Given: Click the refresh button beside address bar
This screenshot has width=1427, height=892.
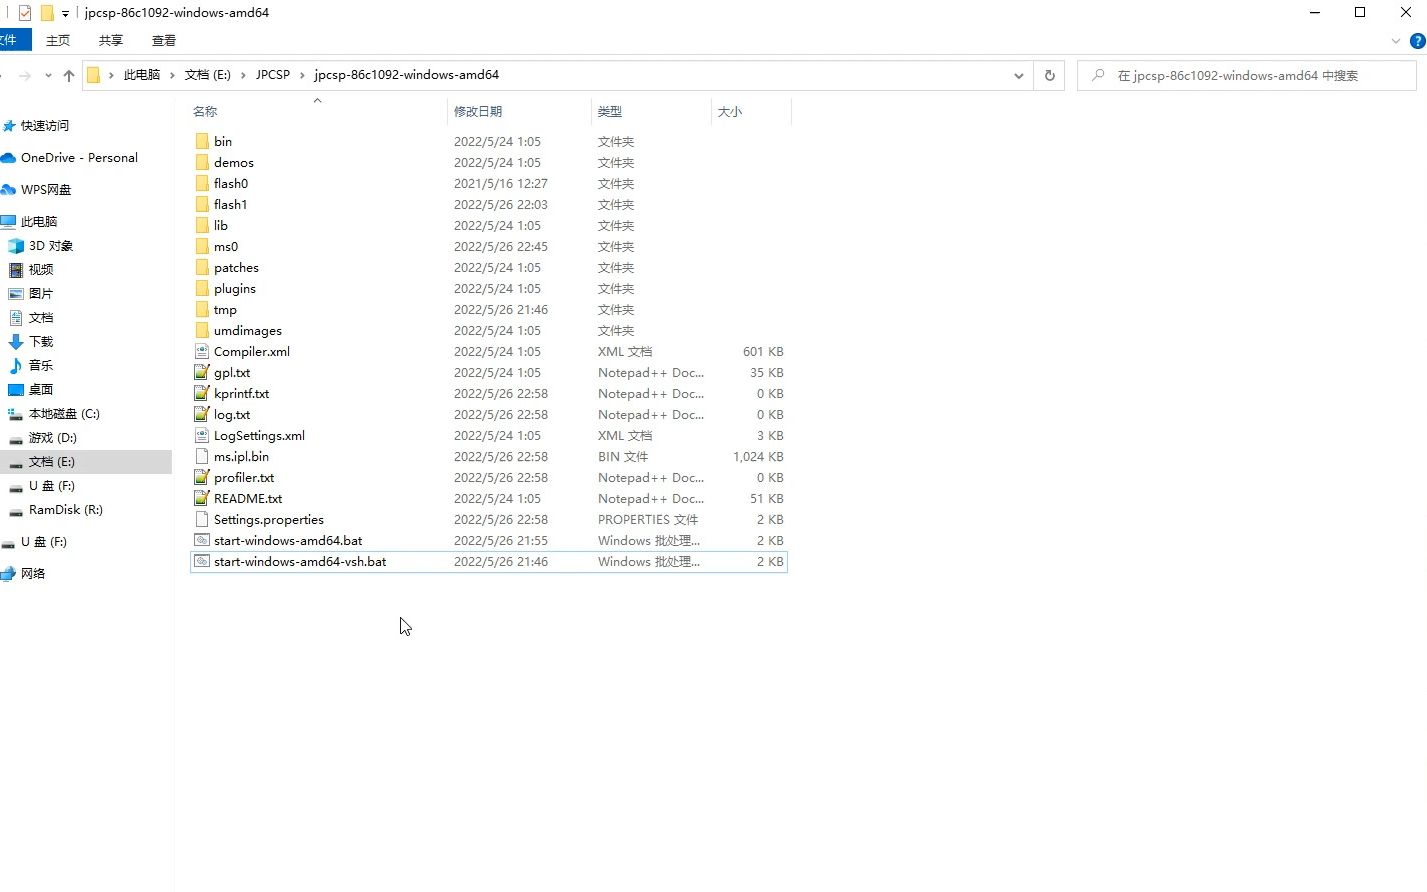Looking at the screenshot, I should tap(1049, 75).
